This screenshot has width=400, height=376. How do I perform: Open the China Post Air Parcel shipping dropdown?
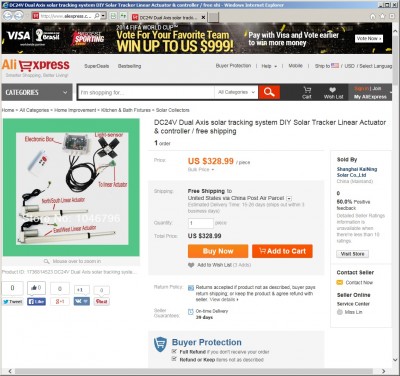click(x=289, y=198)
